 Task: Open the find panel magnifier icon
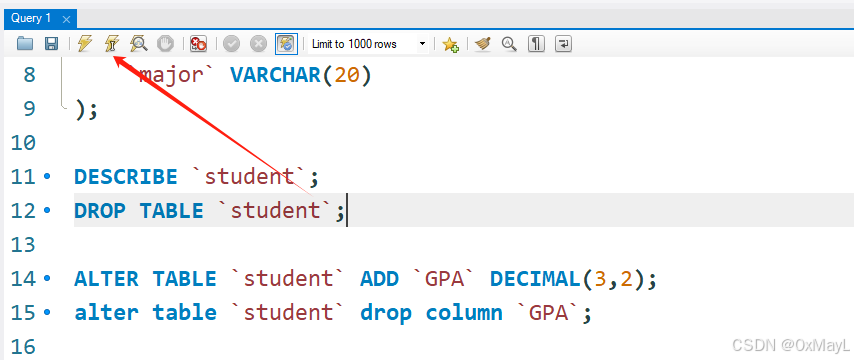(509, 44)
